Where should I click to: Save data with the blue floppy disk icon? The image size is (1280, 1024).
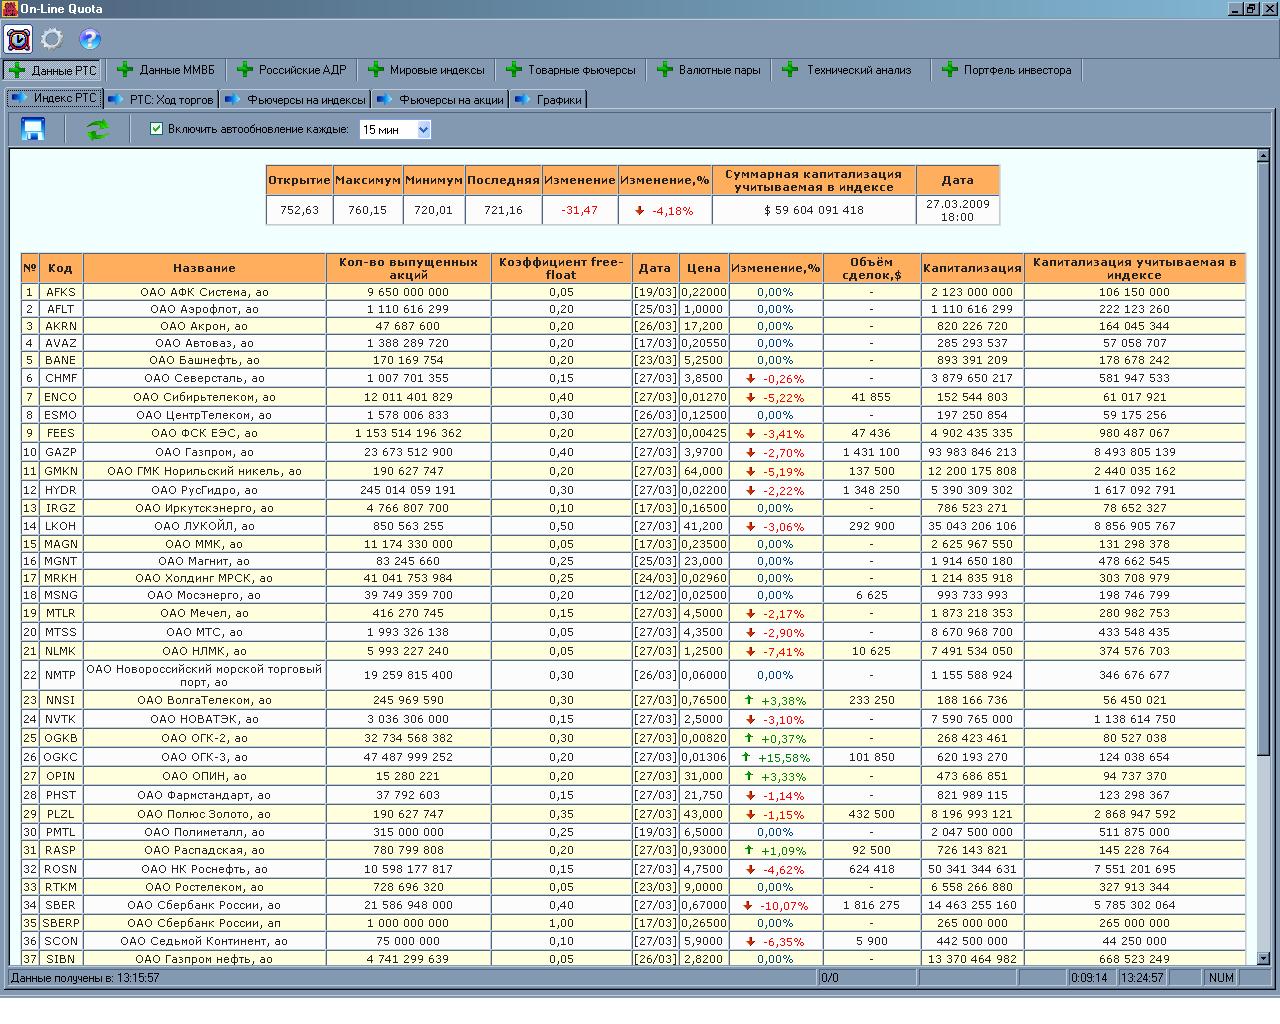tap(33, 129)
